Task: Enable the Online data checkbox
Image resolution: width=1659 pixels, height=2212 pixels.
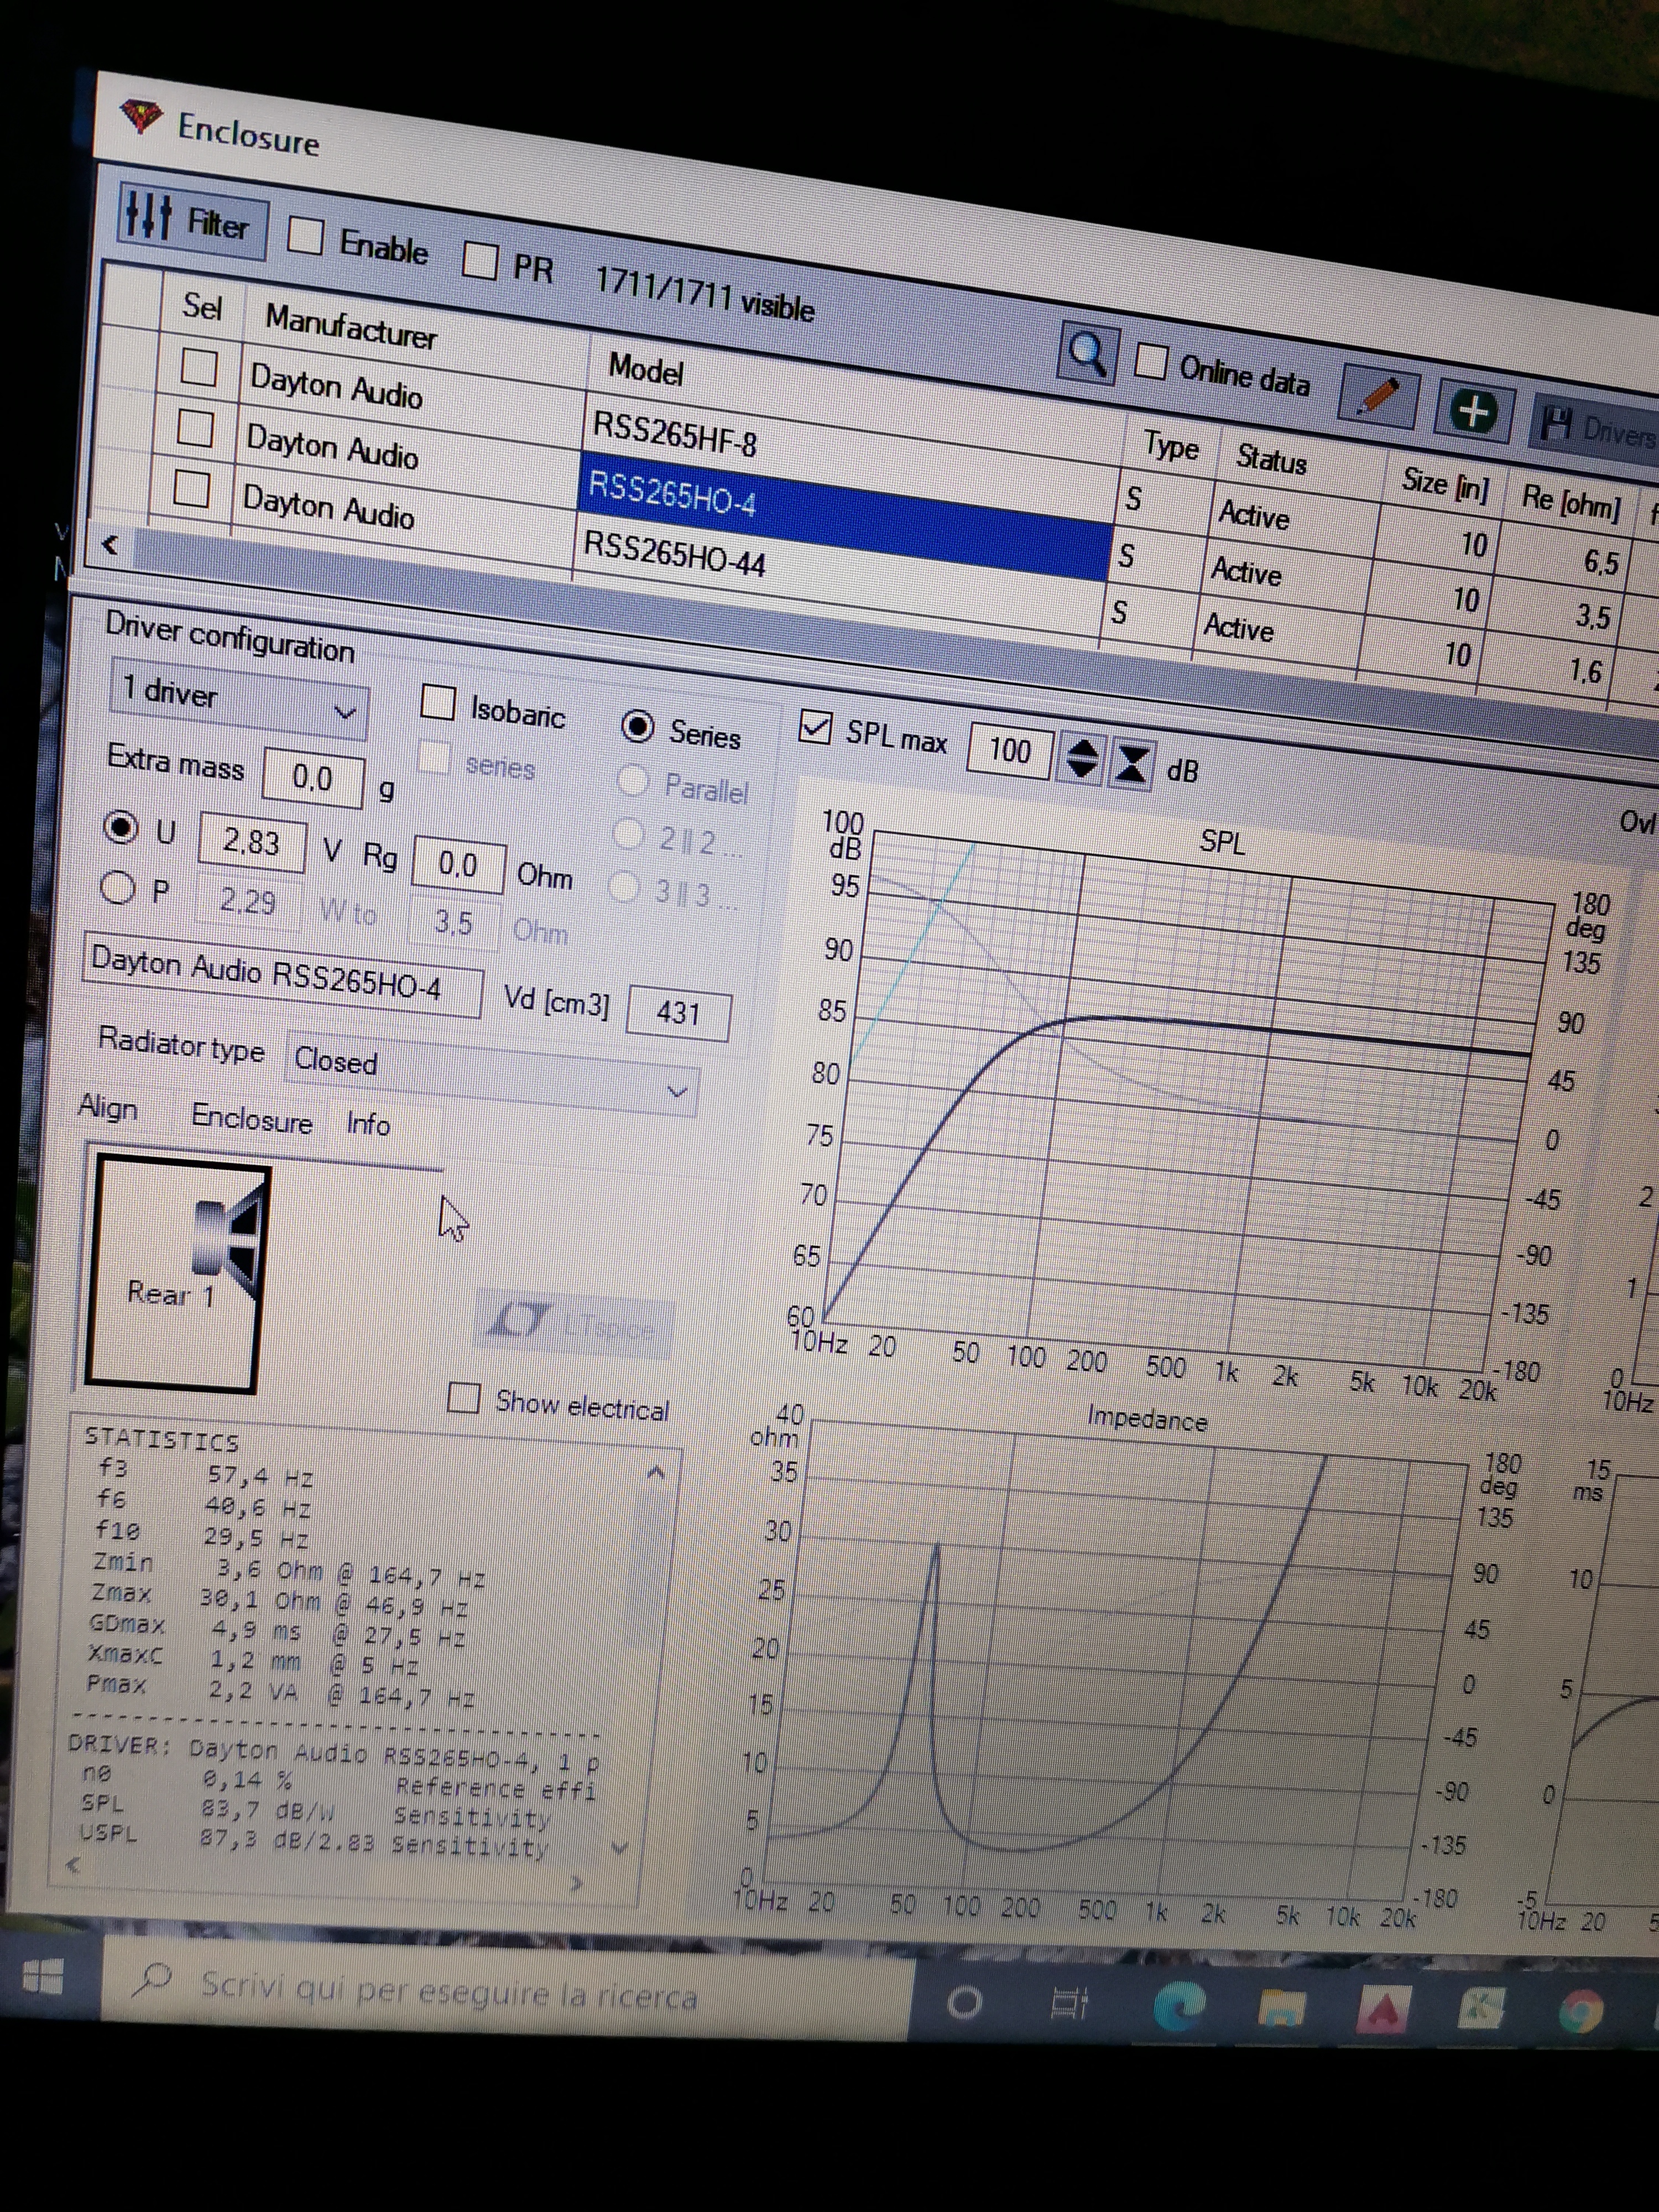Action: pyautogui.click(x=1151, y=362)
